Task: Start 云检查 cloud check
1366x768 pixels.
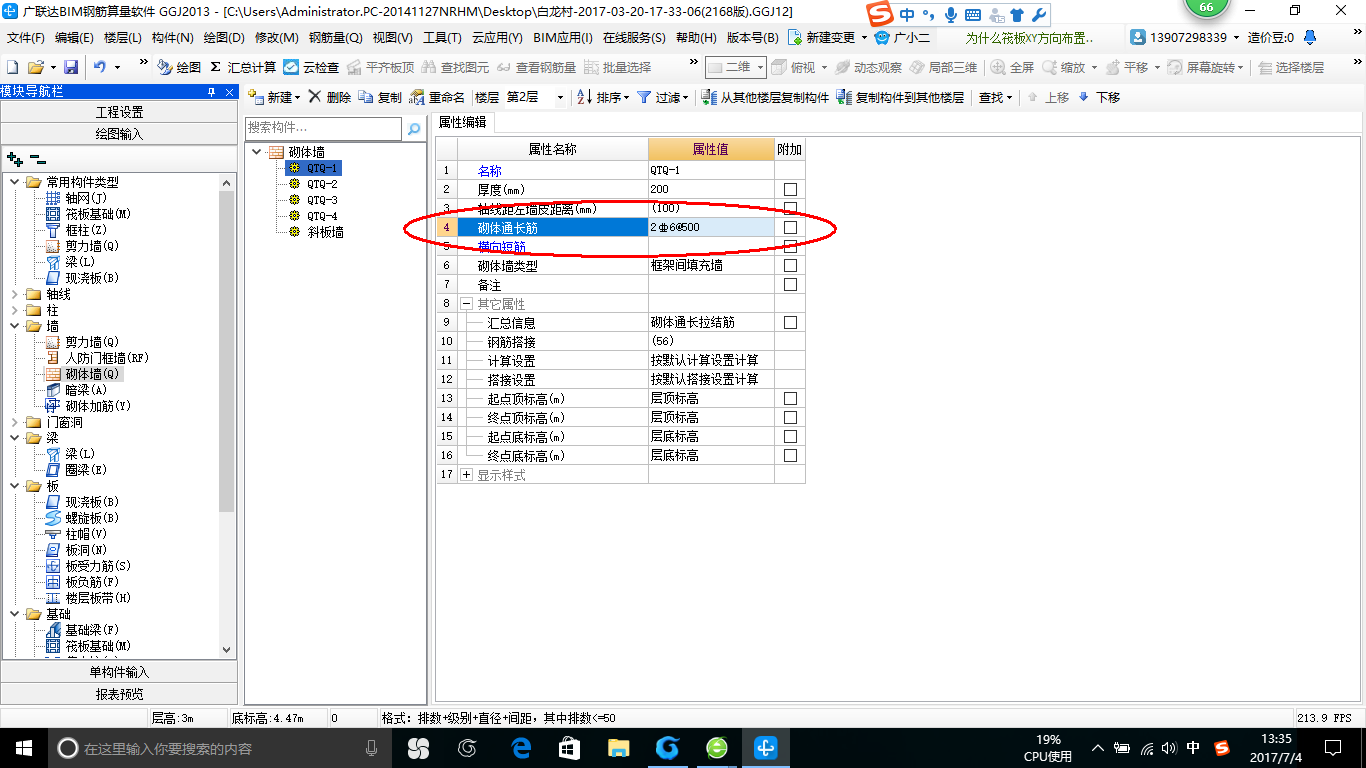Action: [311, 67]
